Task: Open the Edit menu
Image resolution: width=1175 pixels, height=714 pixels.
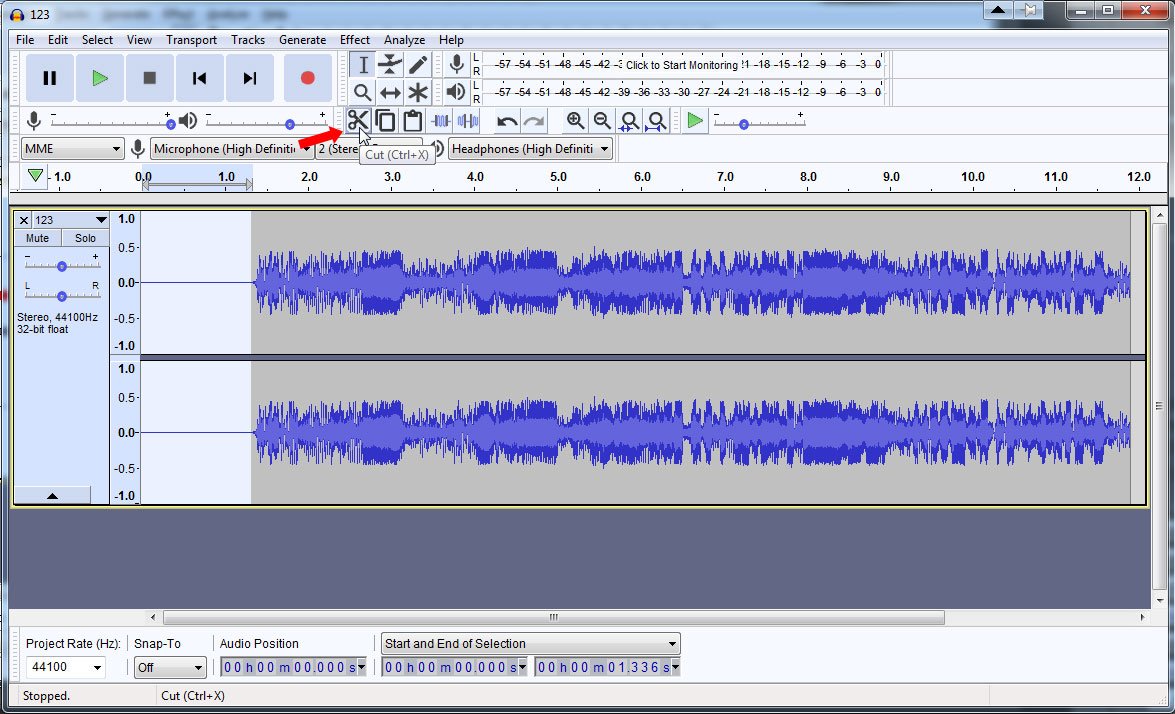Action: (58, 40)
